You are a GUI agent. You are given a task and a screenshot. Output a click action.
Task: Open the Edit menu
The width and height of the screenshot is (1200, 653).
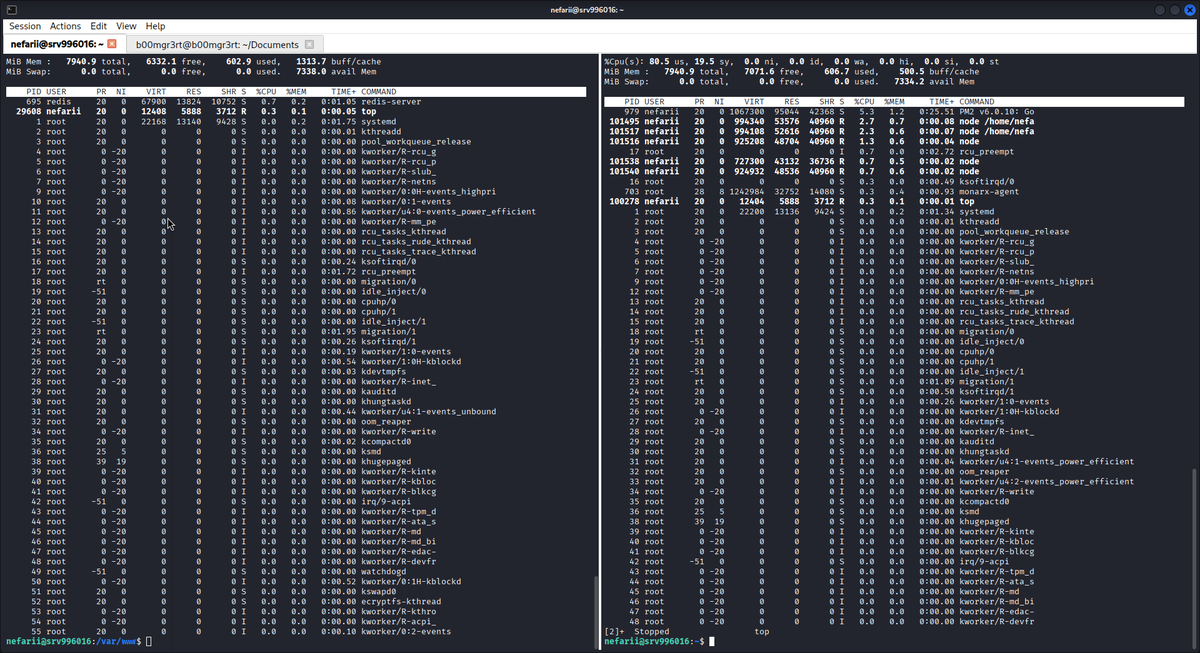[x=99, y=26]
